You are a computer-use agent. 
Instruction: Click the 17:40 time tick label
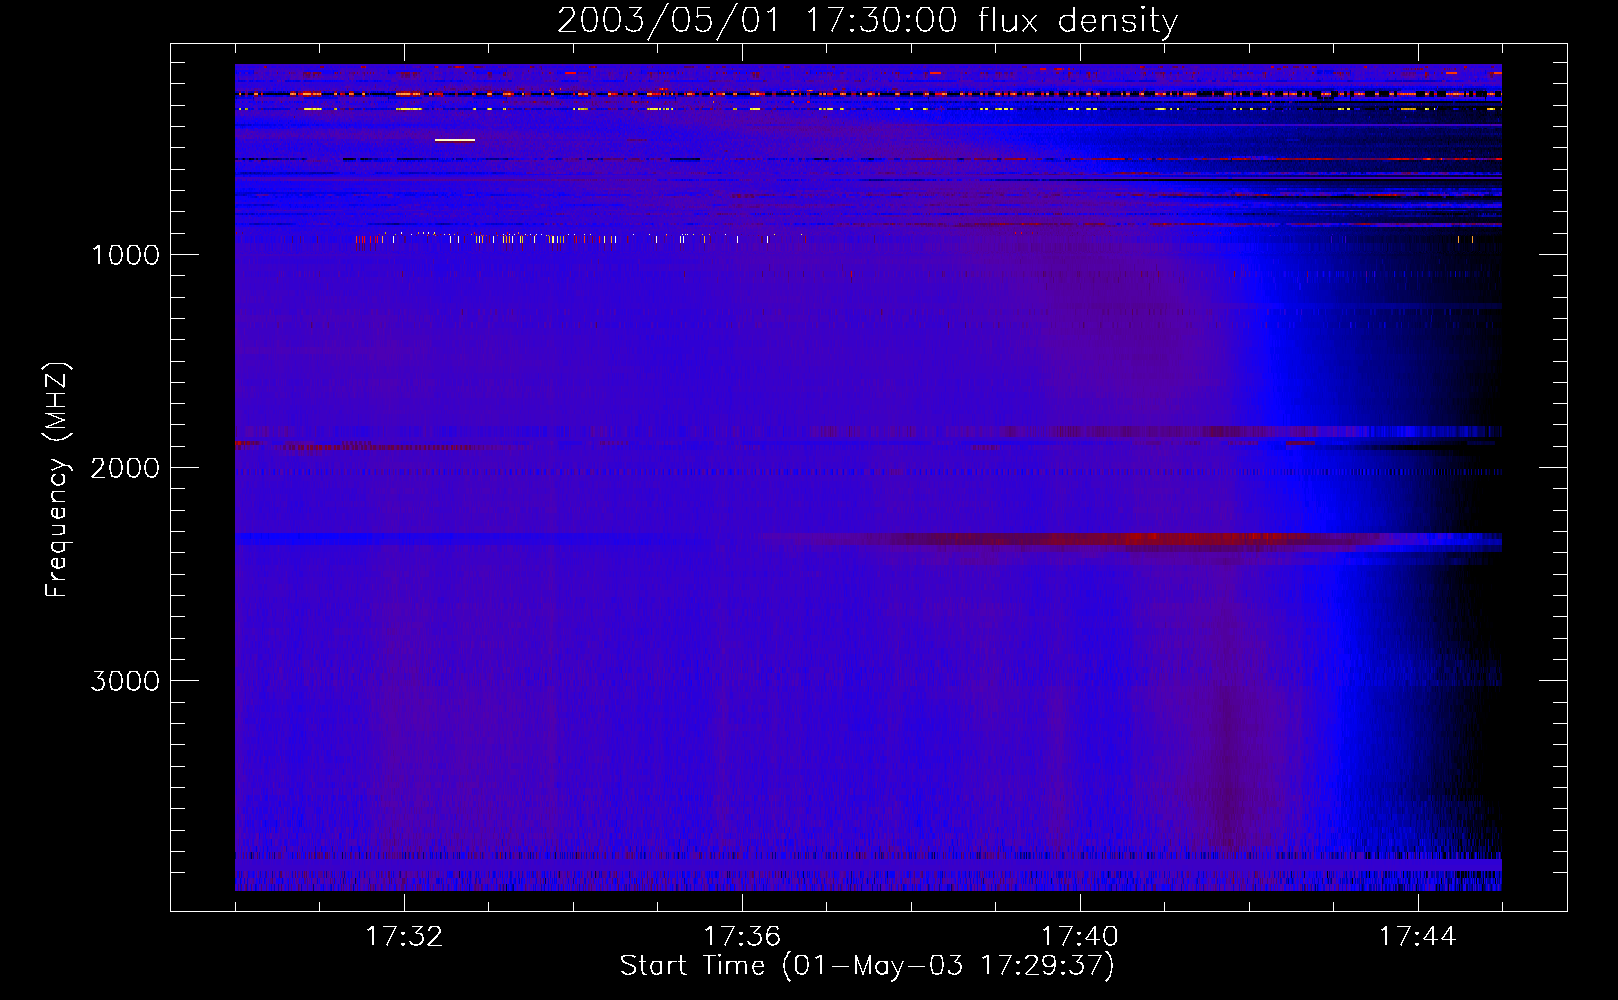point(1080,937)
